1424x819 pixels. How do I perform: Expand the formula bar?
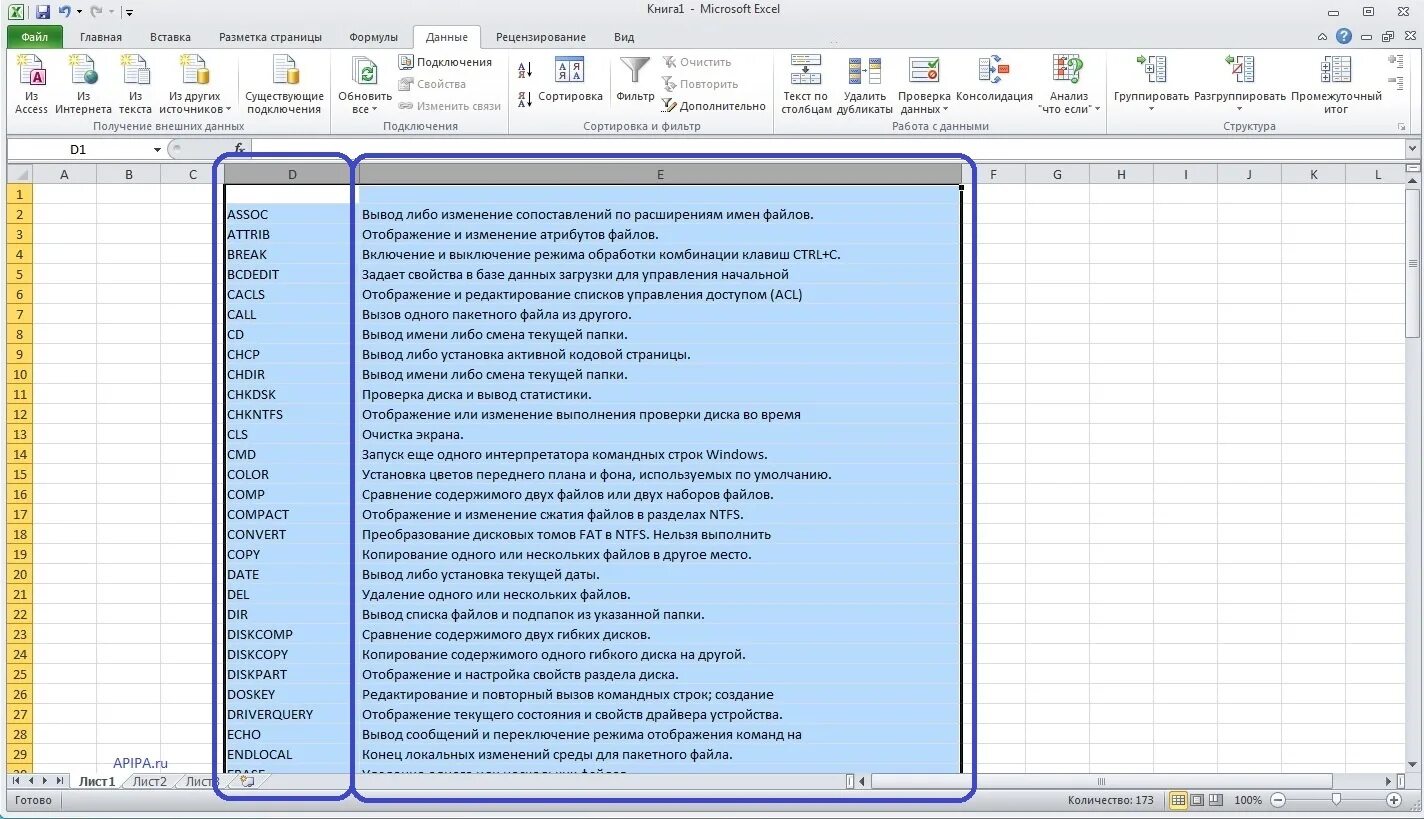(1412, 149)
